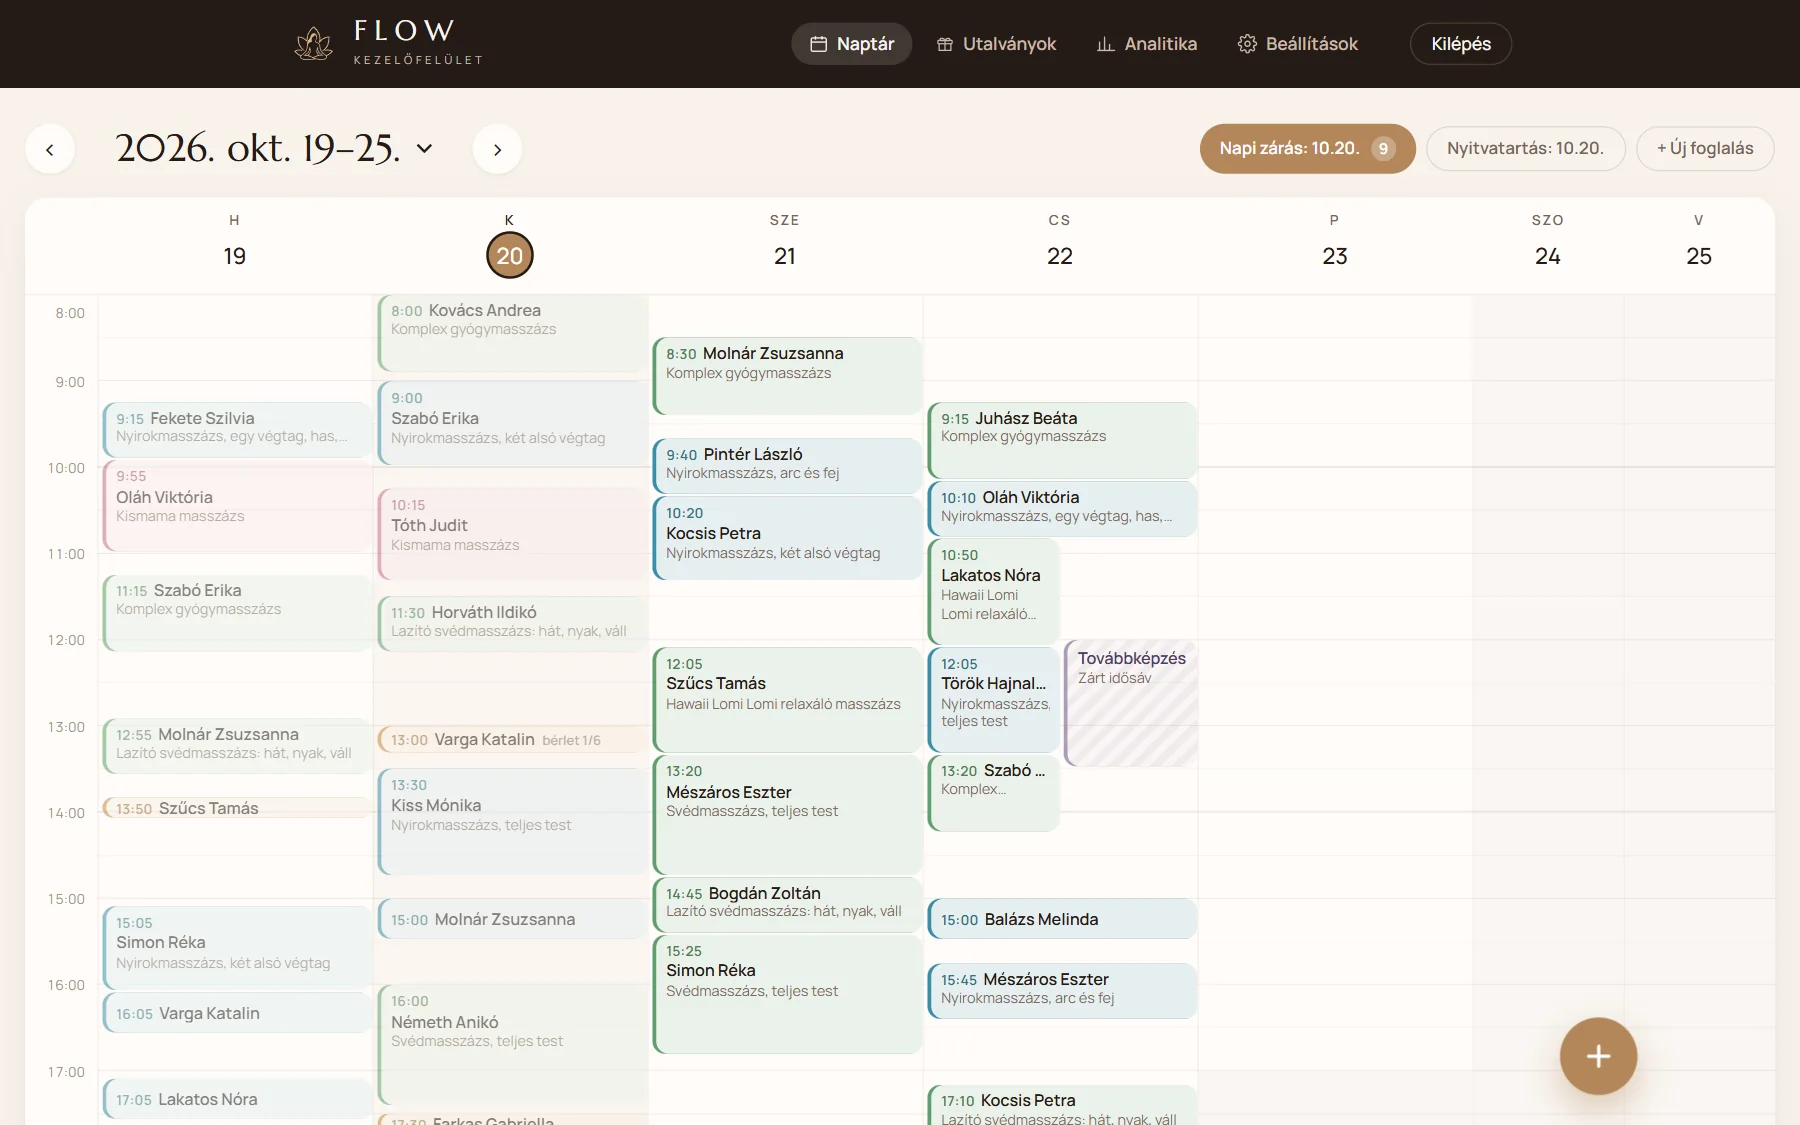Open the Naptár tab

point(852,44)
